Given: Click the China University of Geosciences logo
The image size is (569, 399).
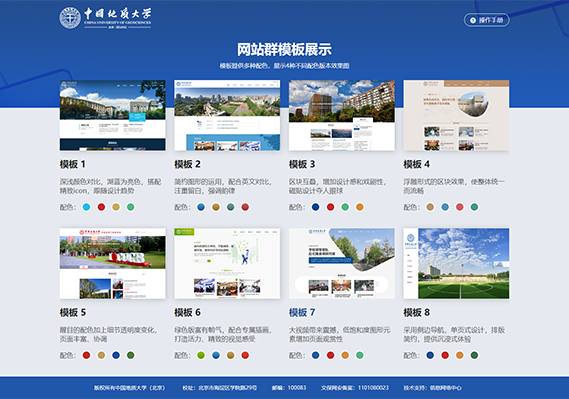Looking at the screenshot, I should [x=105, y=17].
